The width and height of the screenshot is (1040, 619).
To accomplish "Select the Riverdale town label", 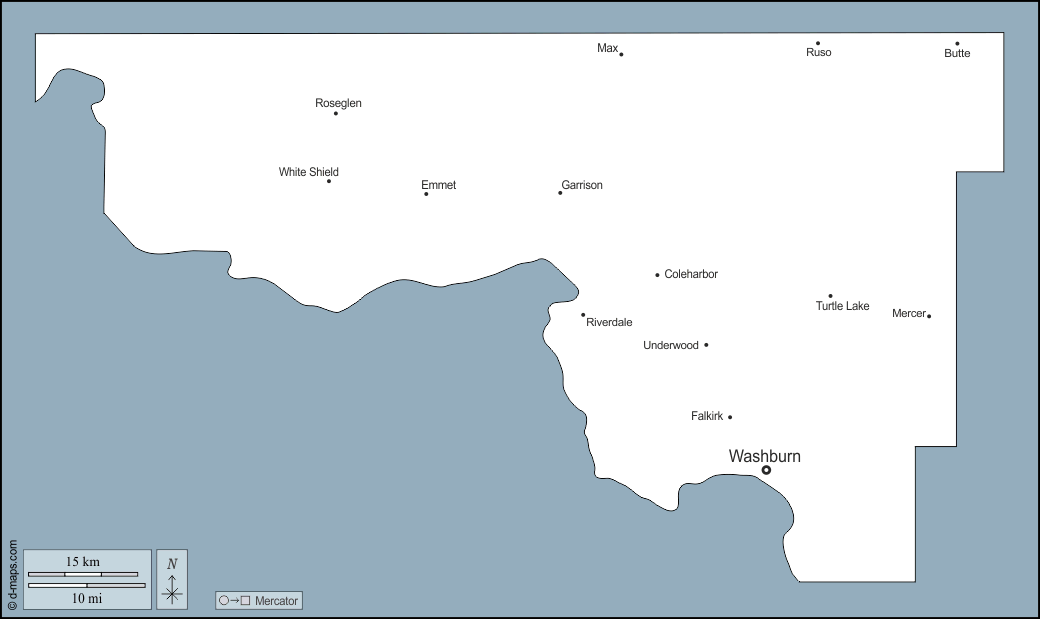I will (x=609, y=322).
